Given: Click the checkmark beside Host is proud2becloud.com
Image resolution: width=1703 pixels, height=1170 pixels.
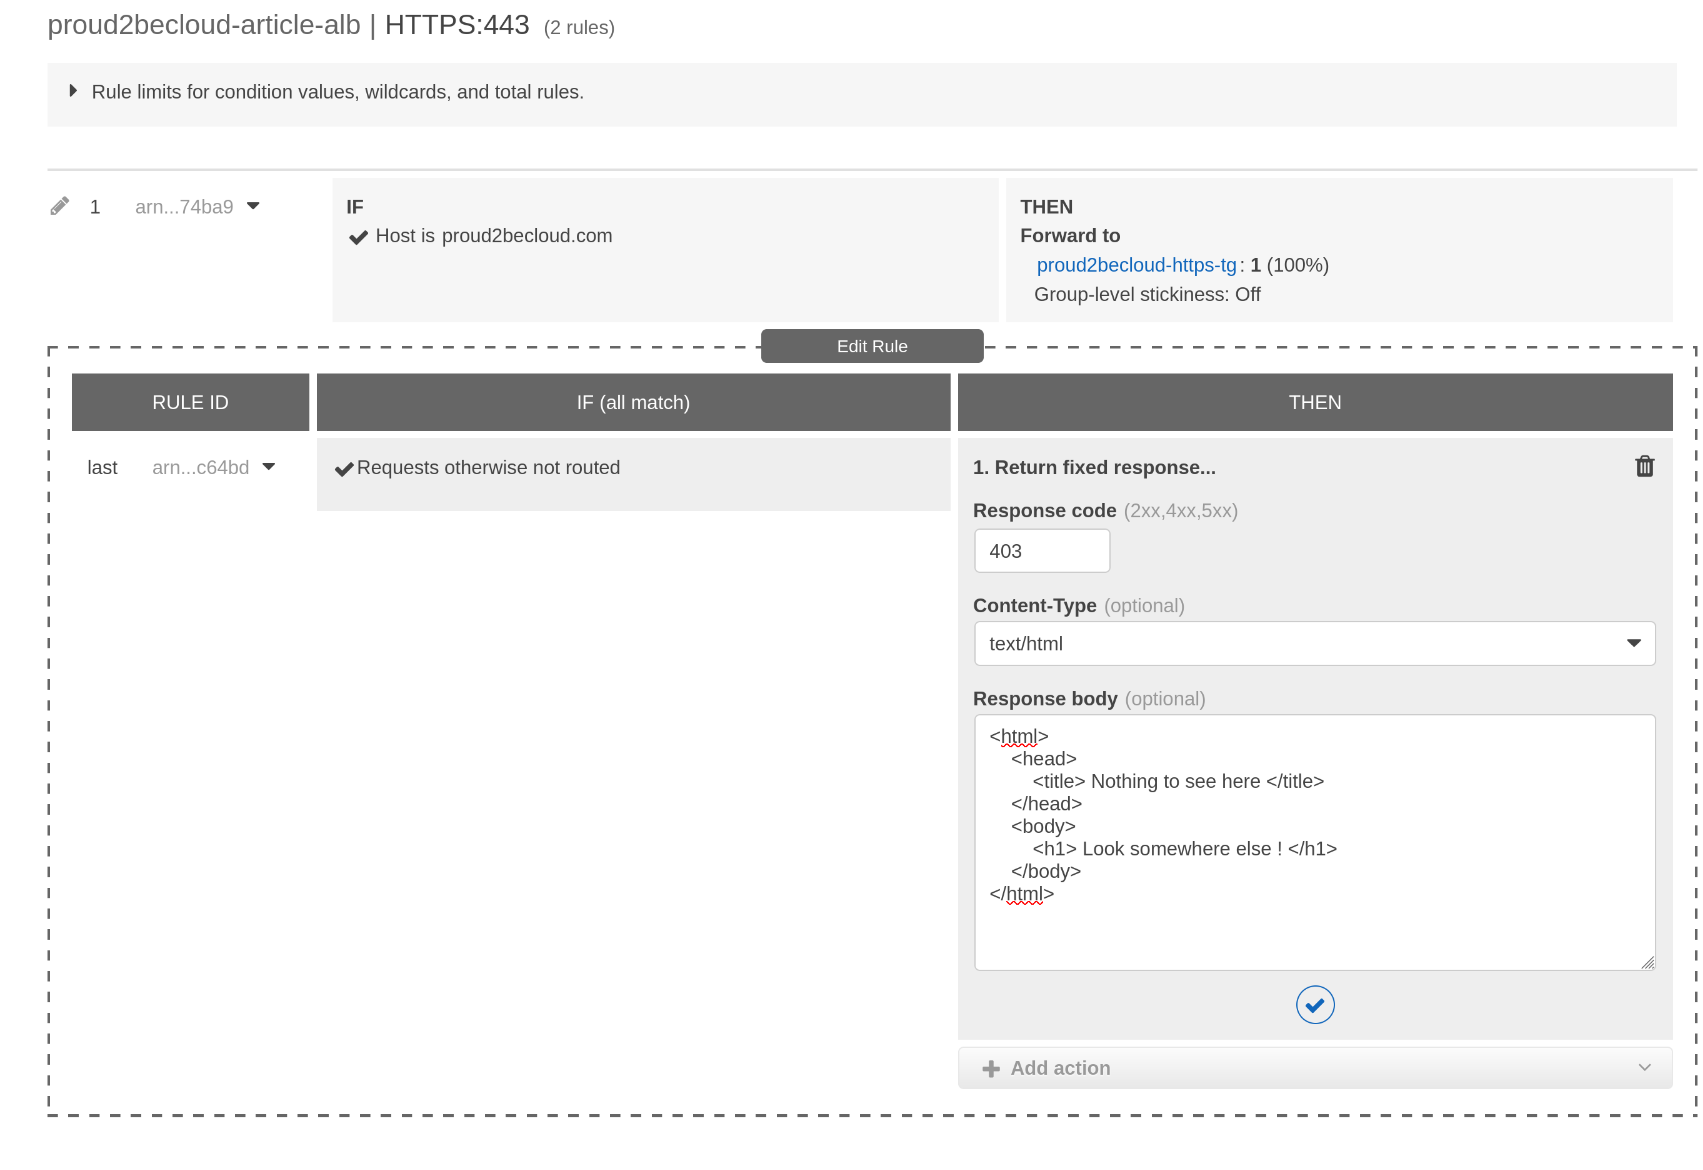Looking at the screenshot, I should [x=358, y=237].
